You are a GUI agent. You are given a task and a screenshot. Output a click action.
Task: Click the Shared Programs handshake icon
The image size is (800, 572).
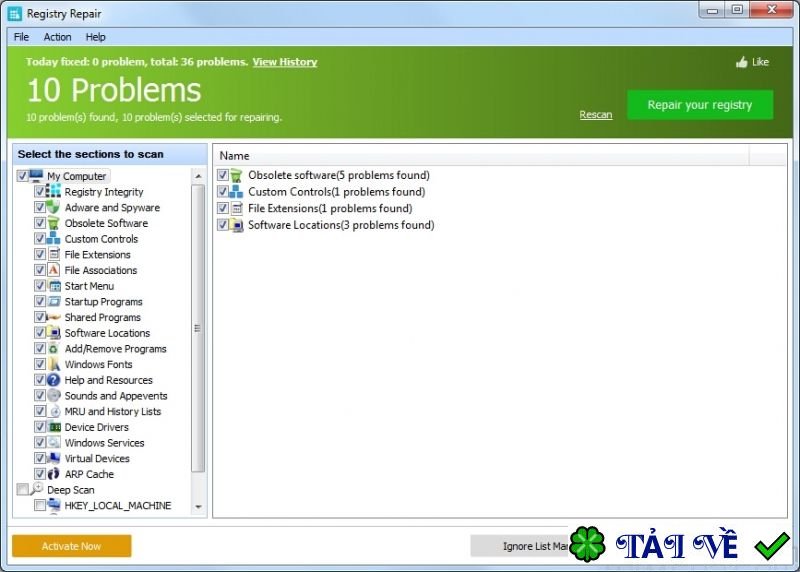54,317
